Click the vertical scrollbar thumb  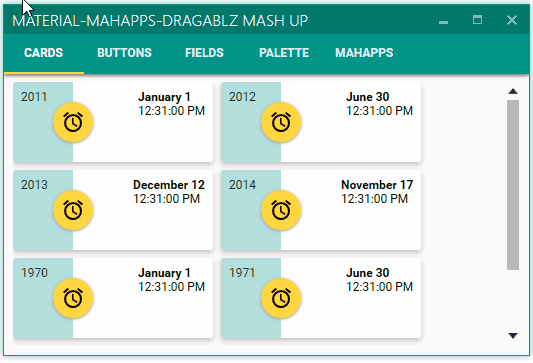pyautogui.click(x=513, y=185)
